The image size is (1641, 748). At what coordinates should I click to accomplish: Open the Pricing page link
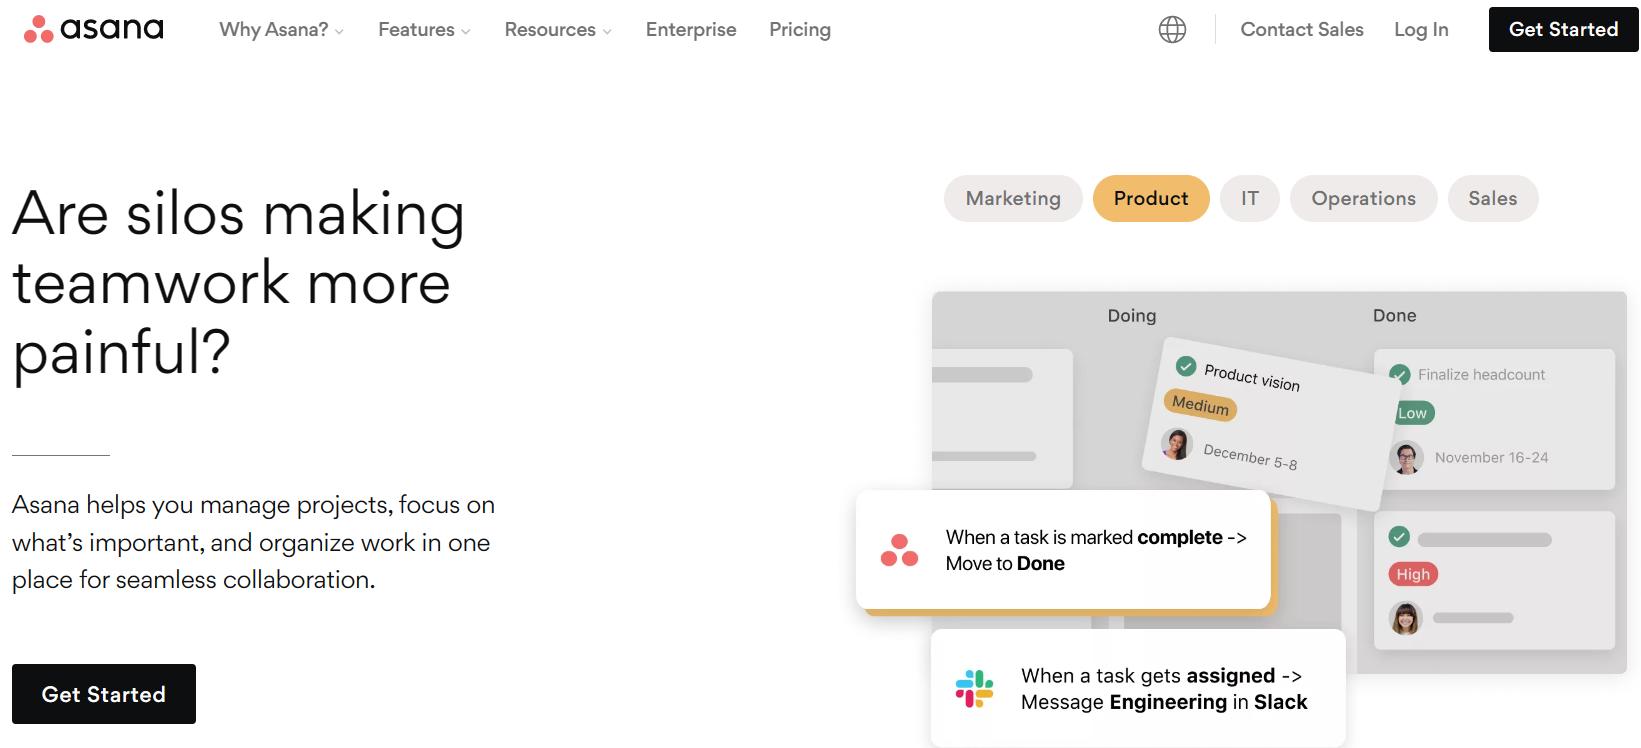(x=799, y=30)
